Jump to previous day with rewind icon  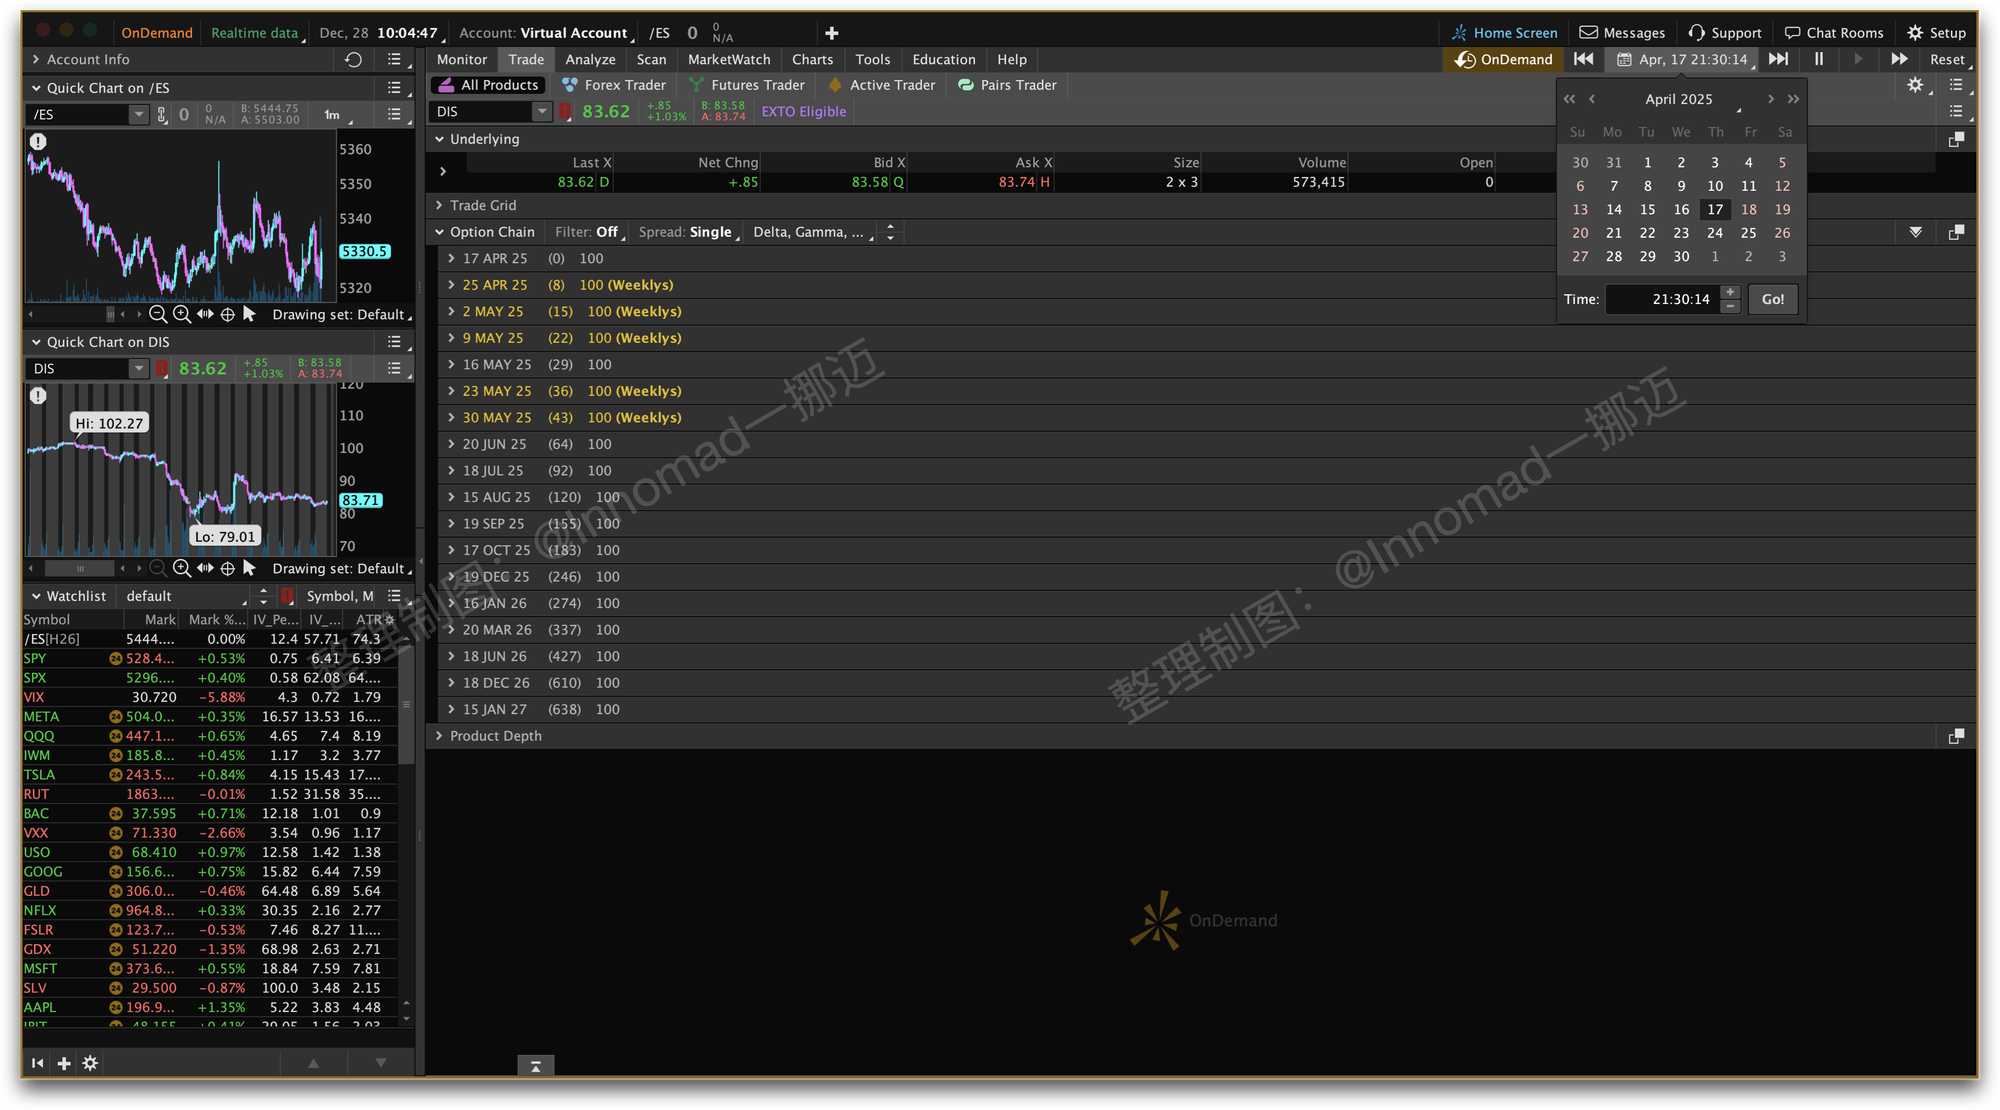1583,59
